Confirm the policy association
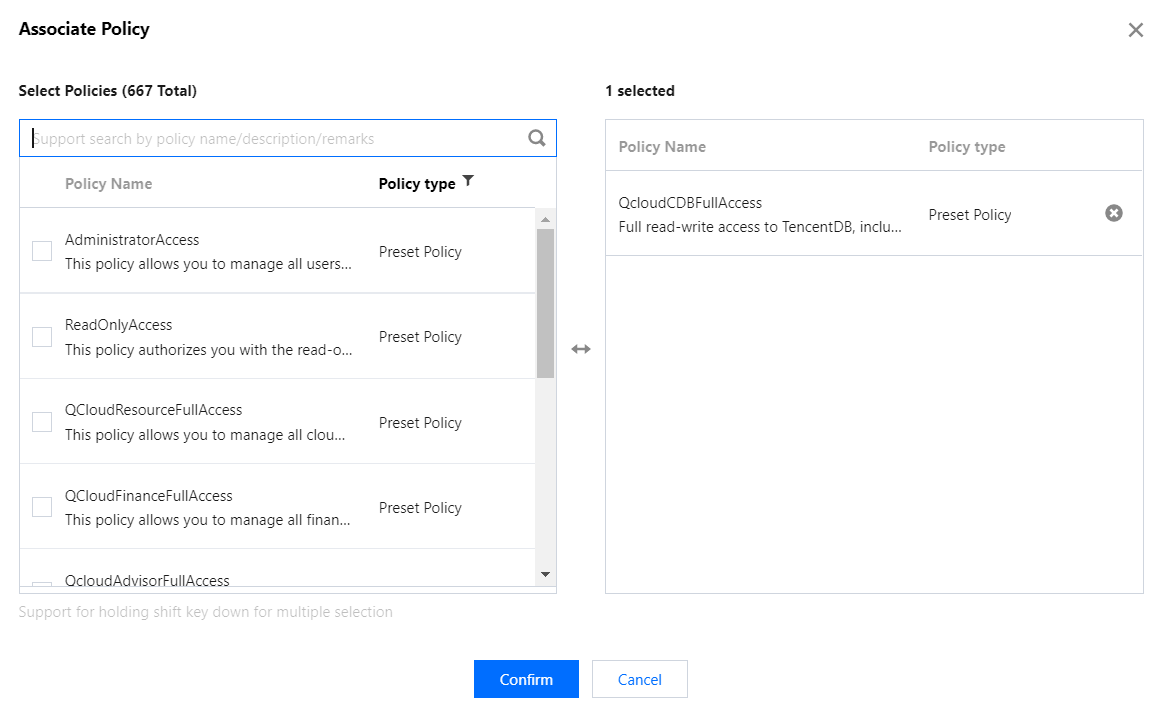This screenshot has height=714, width=1161. pos(526,679)
